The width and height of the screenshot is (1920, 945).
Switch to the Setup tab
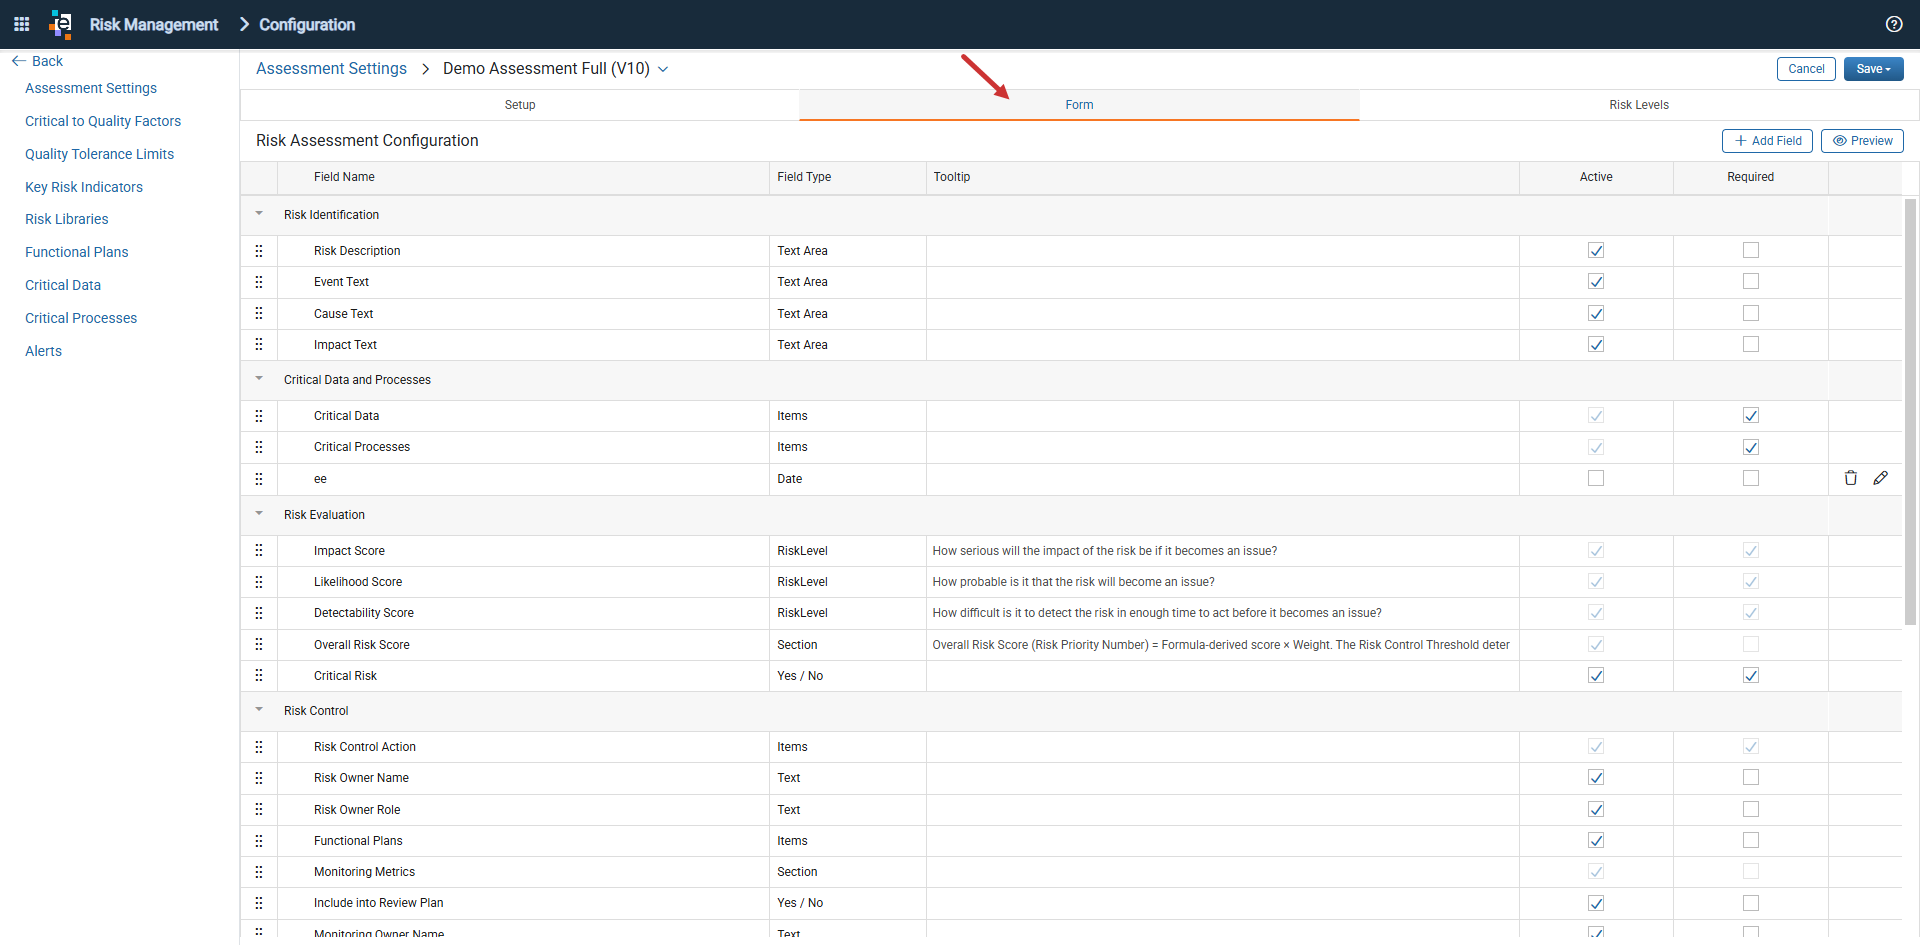point(520,105)
